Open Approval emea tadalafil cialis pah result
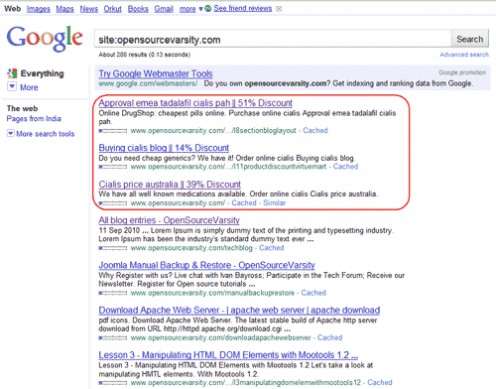Image resolution: width=496 pixels, height=389 pixels. (x=195, y=103)
